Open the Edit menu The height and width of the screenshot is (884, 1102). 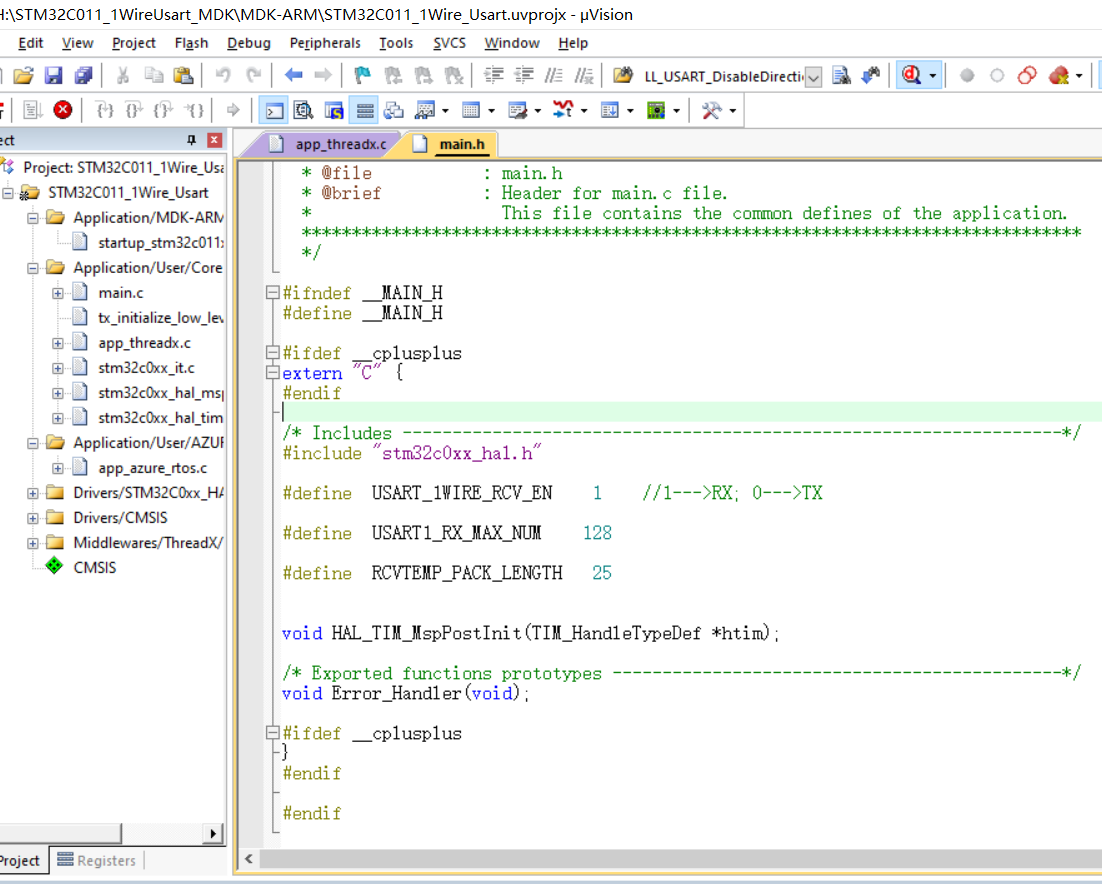30,43
